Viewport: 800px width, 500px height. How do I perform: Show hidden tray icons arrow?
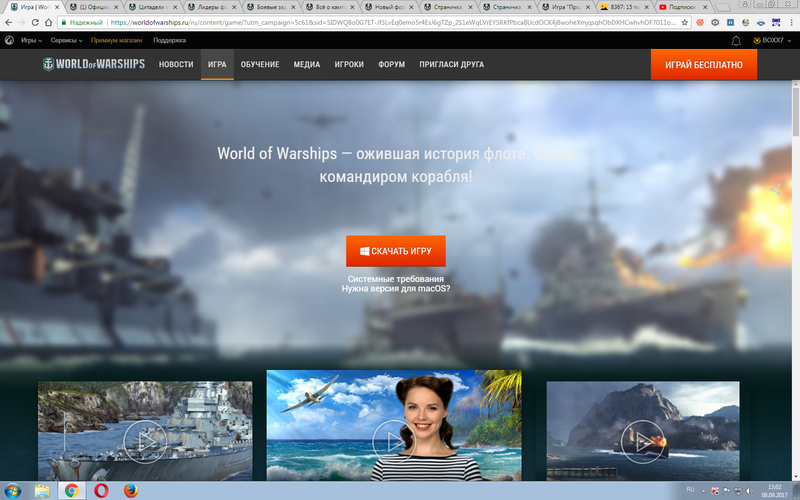point(704,491)
